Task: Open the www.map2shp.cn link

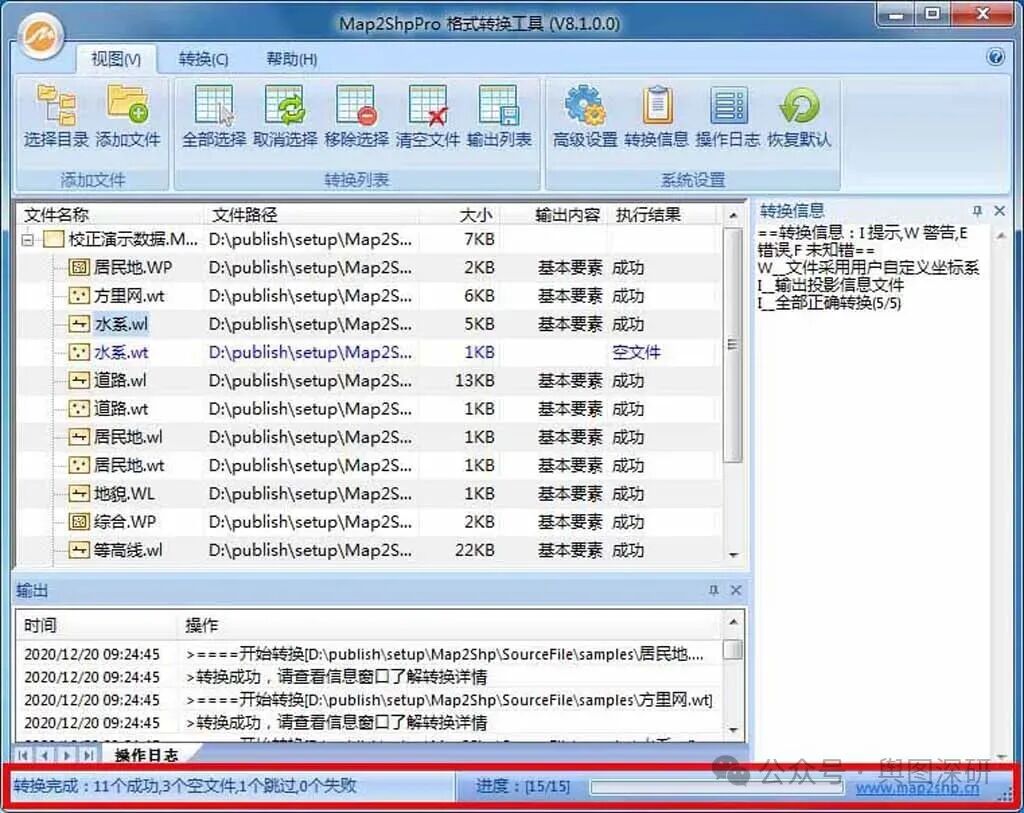Action: [918, 788]
